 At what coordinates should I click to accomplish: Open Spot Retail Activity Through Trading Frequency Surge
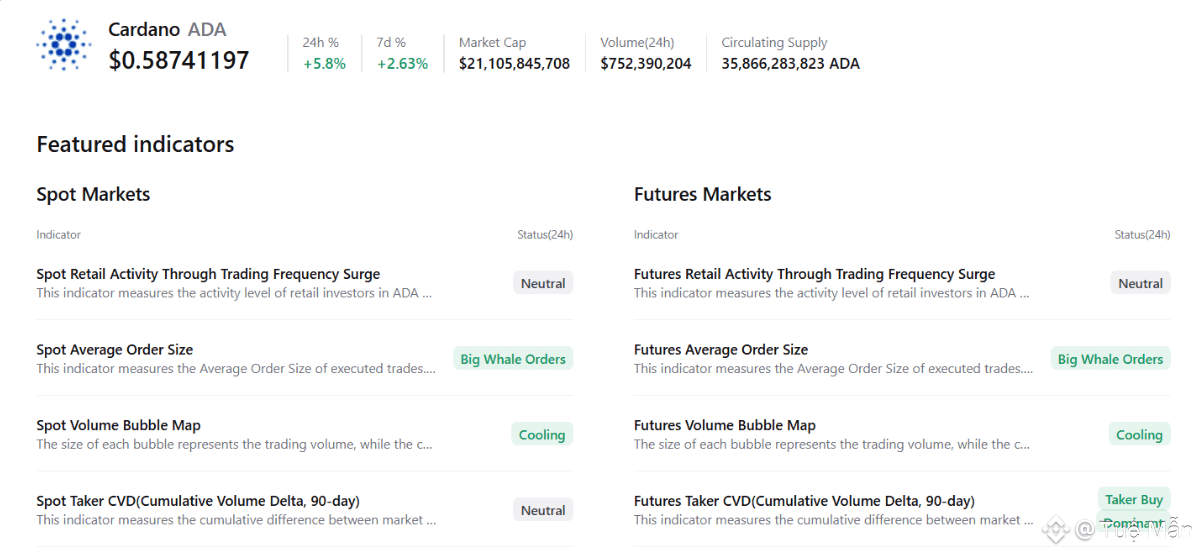point(208,274)
